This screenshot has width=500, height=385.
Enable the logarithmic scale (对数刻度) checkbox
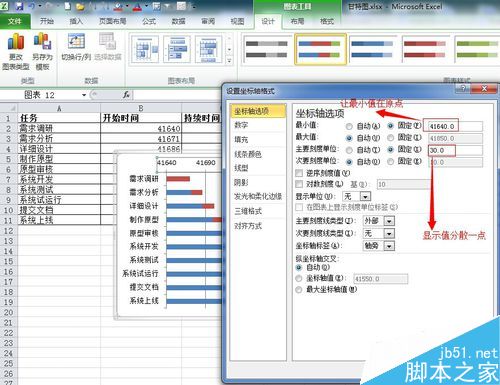click(x=299, y=184)
